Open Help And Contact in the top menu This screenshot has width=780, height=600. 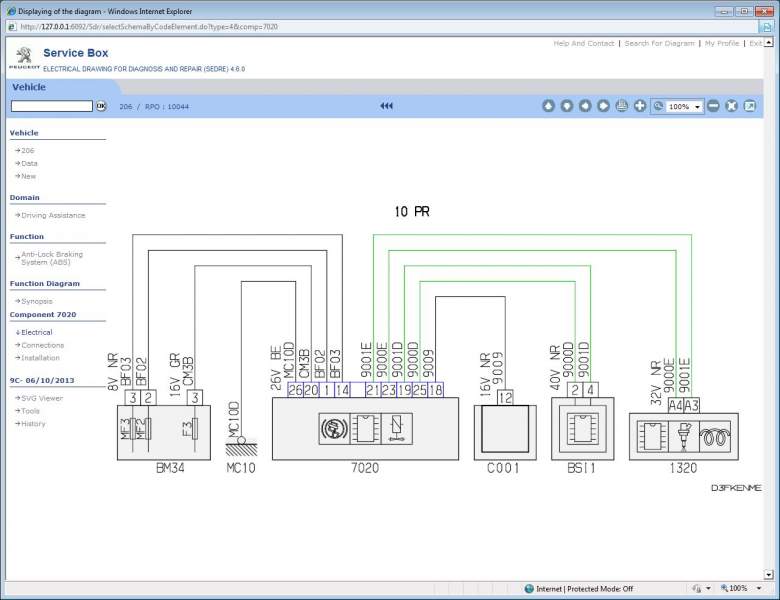(x=584, y=43)
